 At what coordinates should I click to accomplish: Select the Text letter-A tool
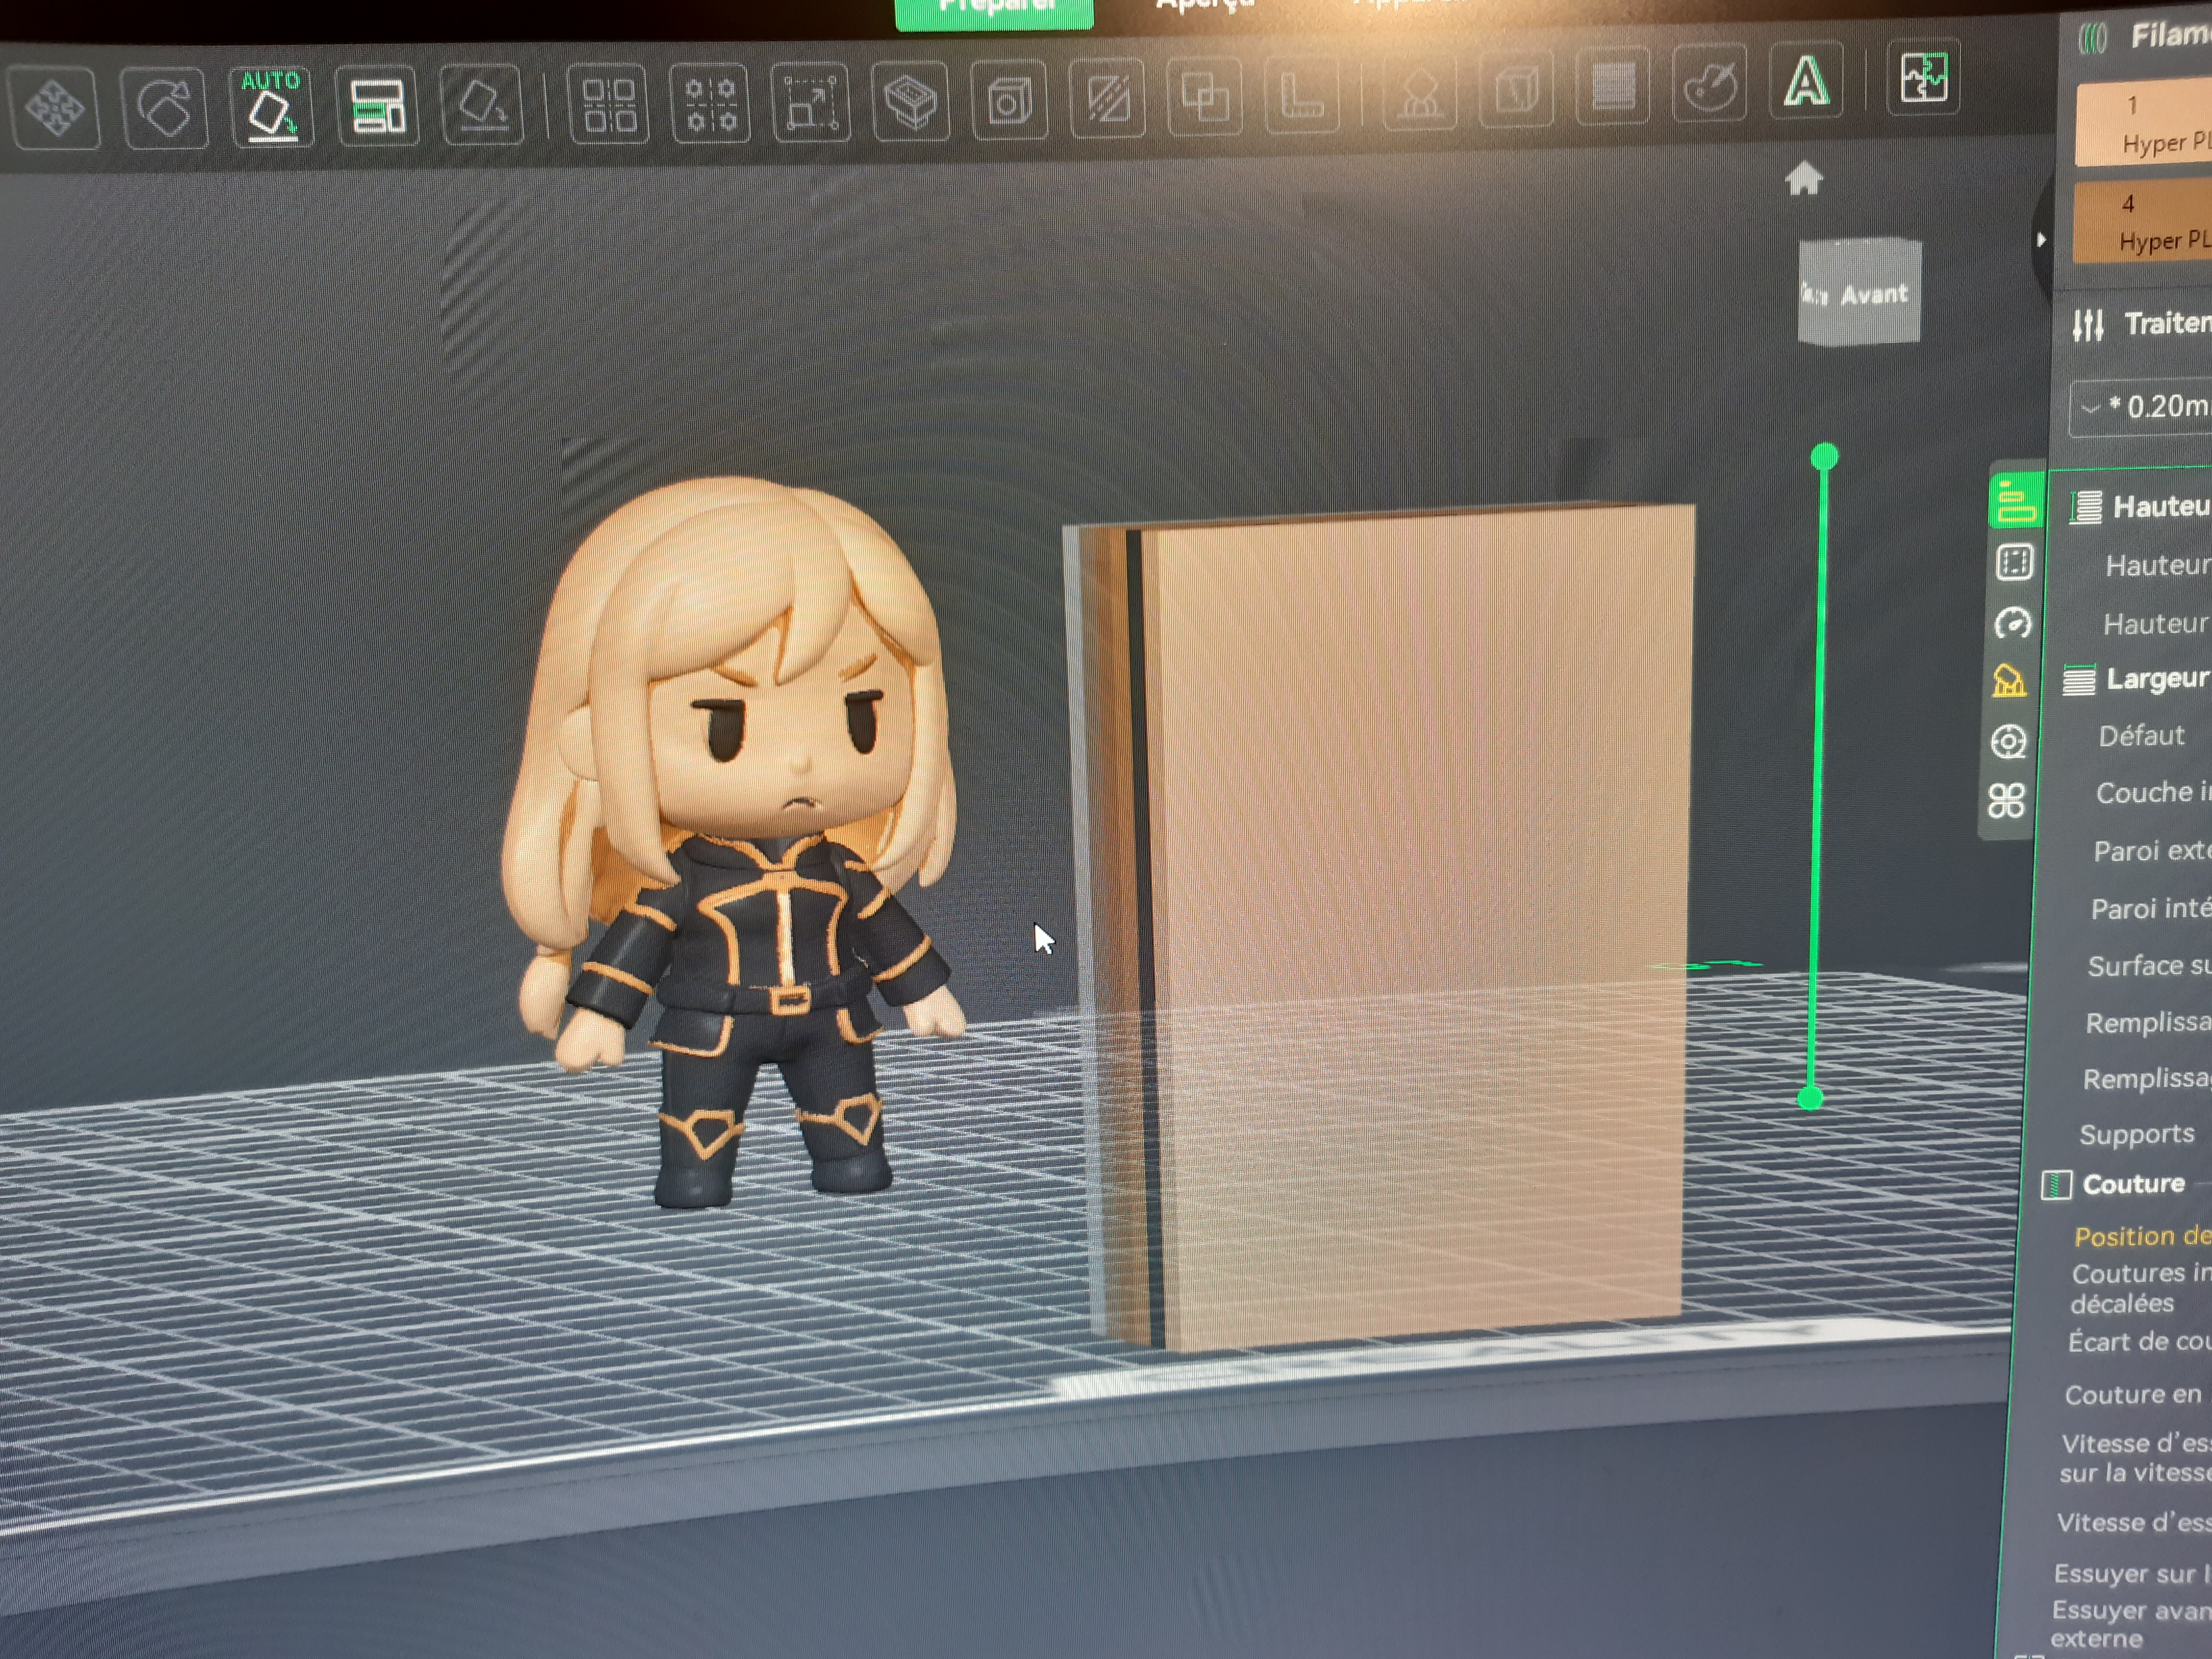click(x=1806, y=80)
